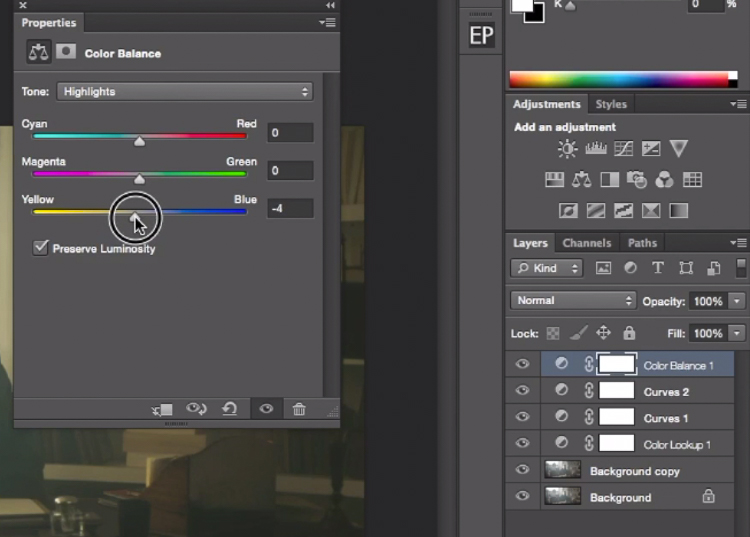View previous state of adjustment

[196, 409]
